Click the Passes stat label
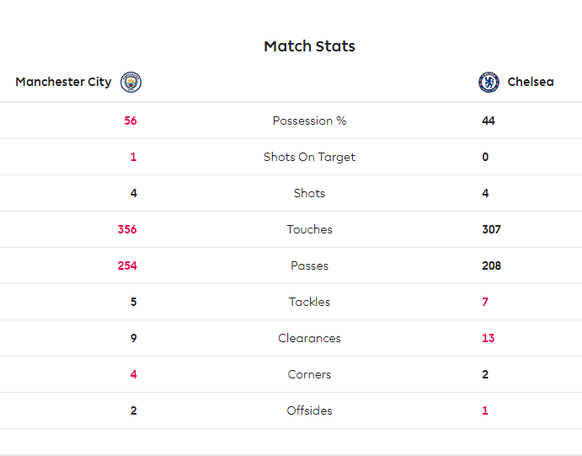The width and height of the screenshot is (582, 456). coord(309,266)
